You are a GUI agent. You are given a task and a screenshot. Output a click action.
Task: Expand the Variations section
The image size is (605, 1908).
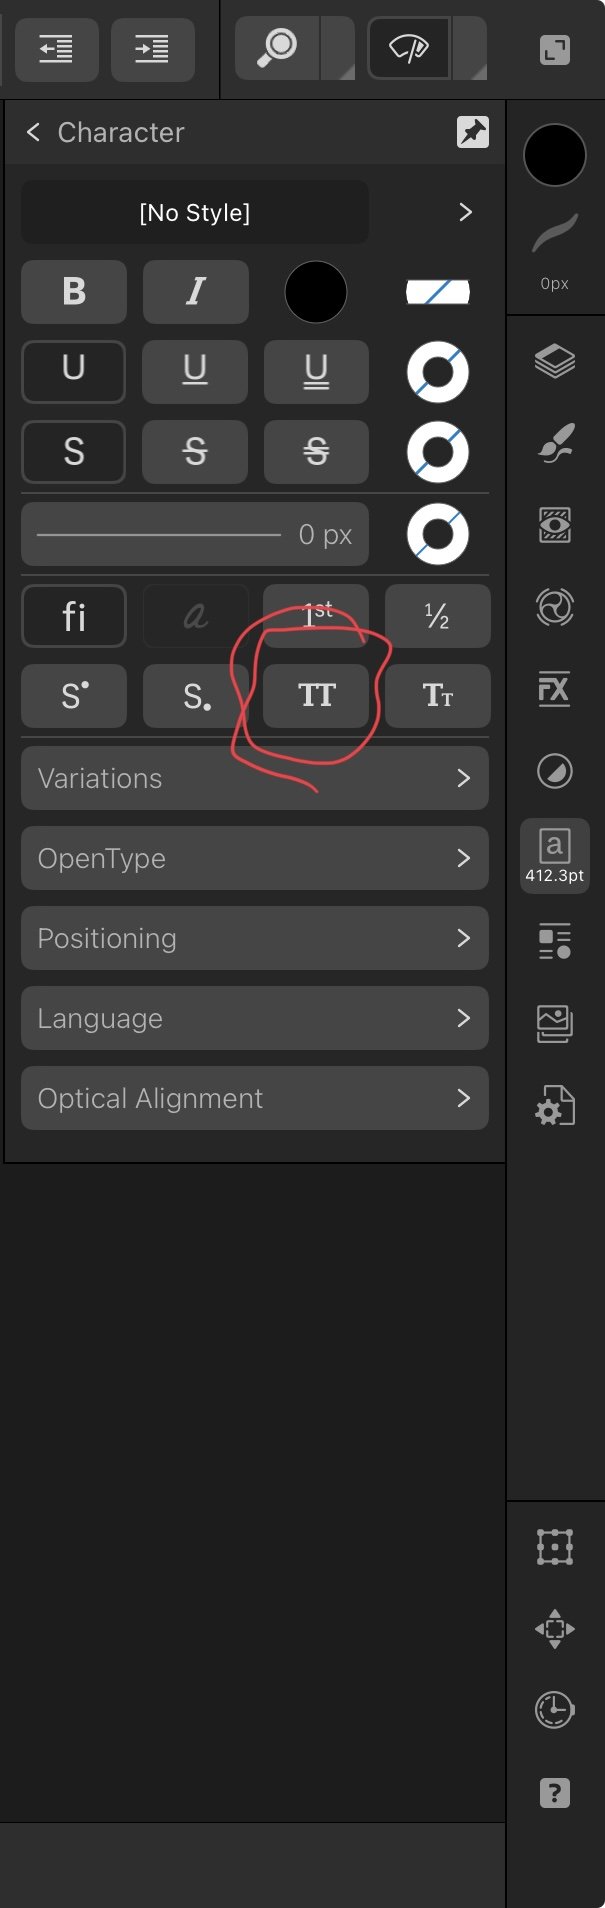click(255, 778)
